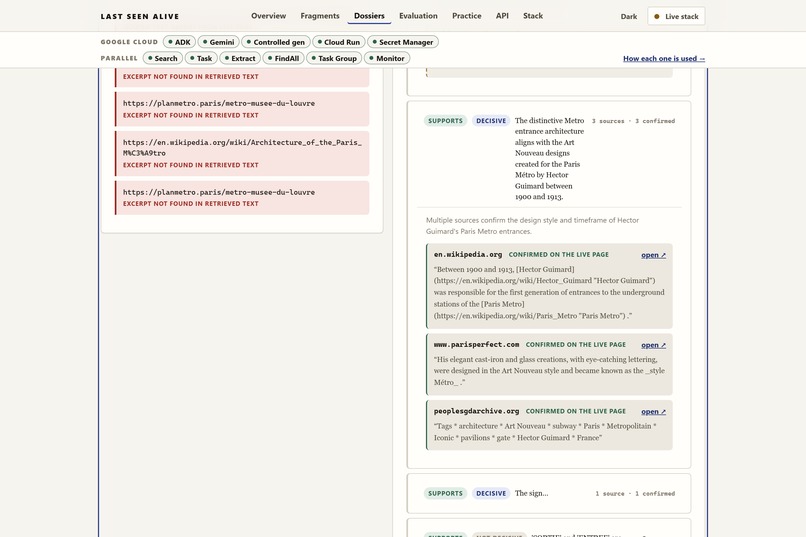The height and width of the screenshot is (537, 806).
Task: Toggle Dark mode
Action: tap(629, 16)
